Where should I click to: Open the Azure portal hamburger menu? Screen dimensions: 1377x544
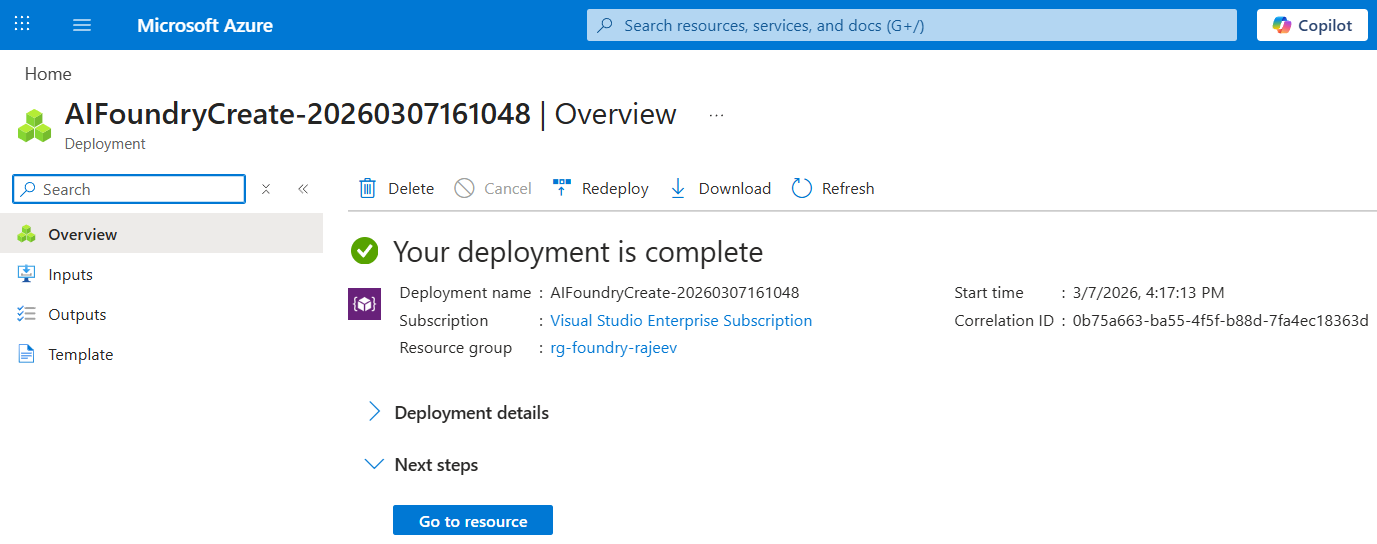pyautogui.click(x=82, y=25)
